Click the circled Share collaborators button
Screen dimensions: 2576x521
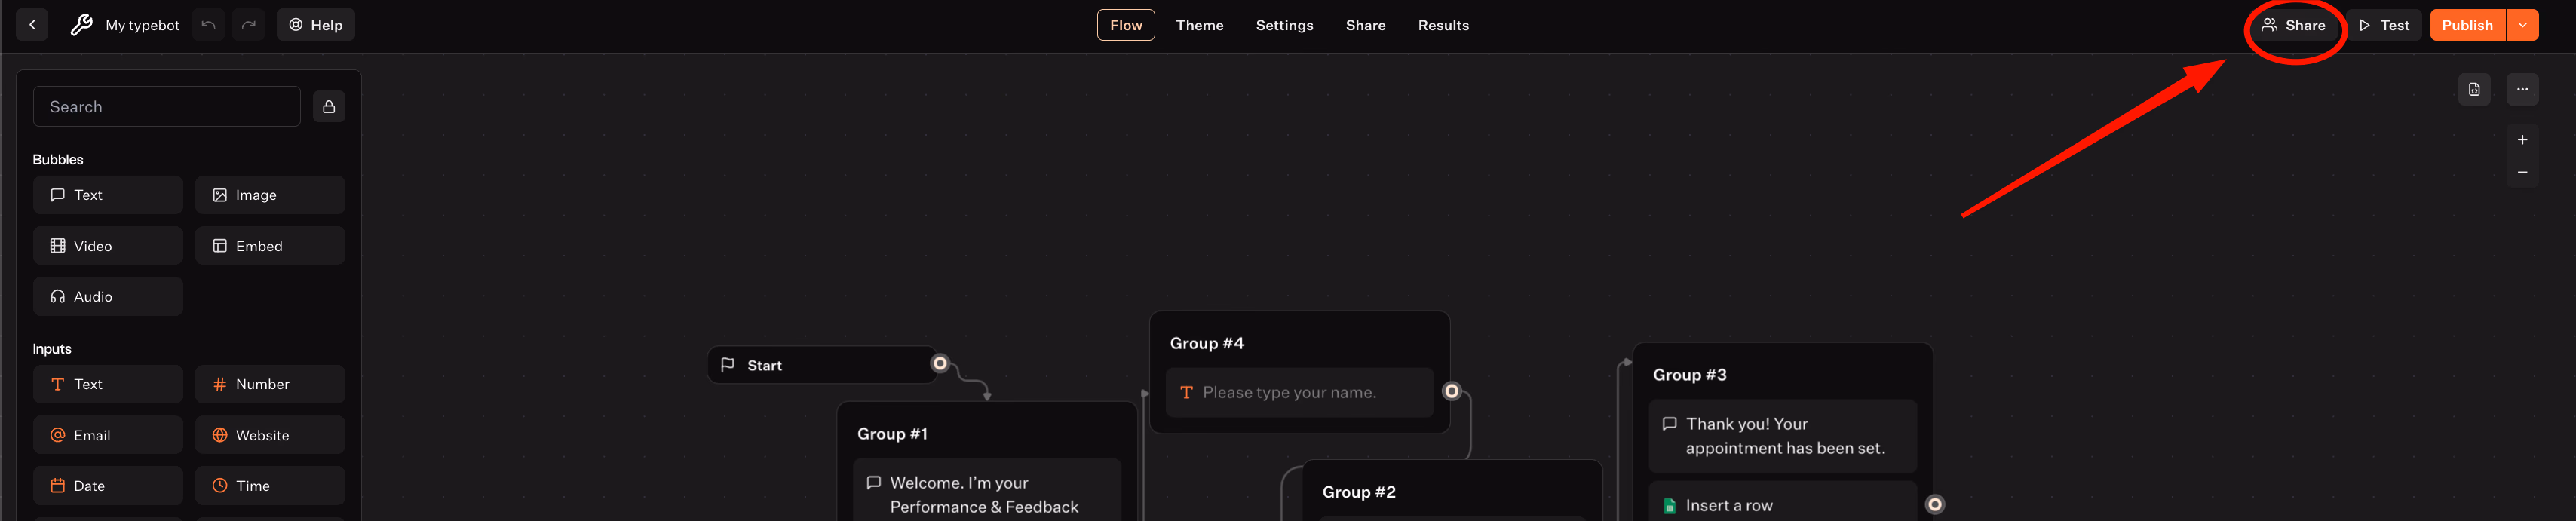[x=2293, y=25]
